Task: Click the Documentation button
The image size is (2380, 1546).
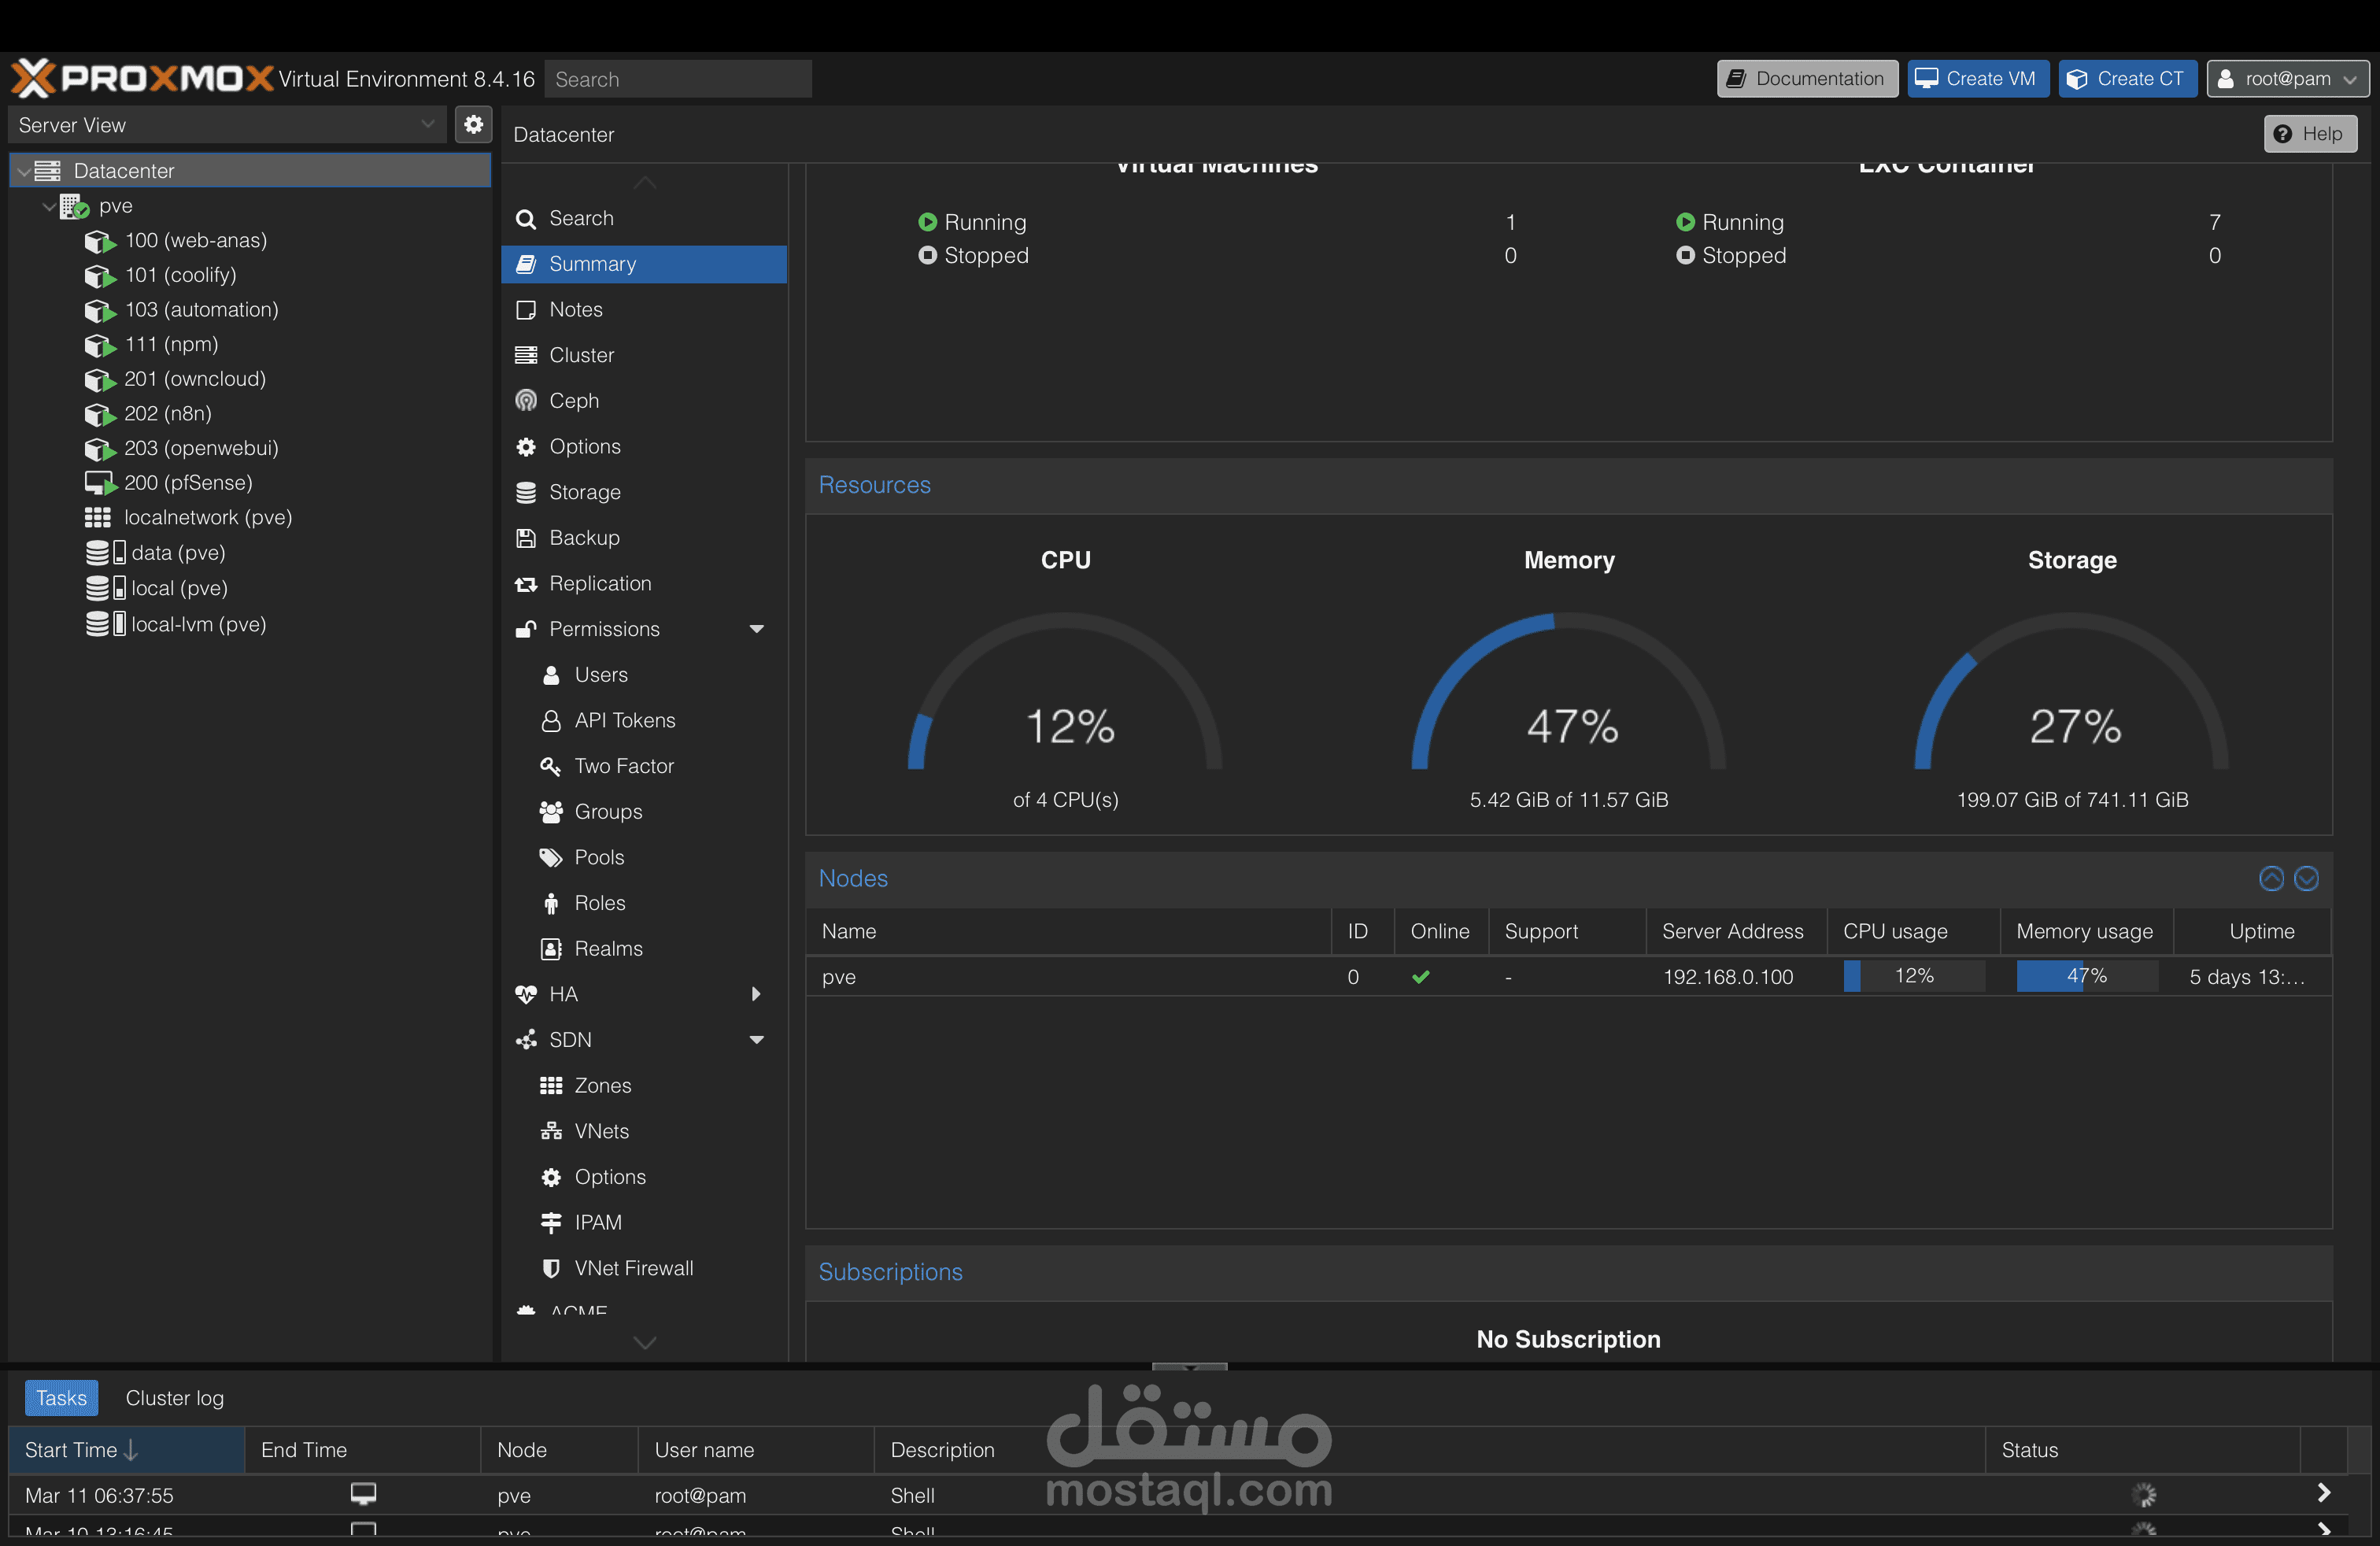Action: click(1806, 78)
